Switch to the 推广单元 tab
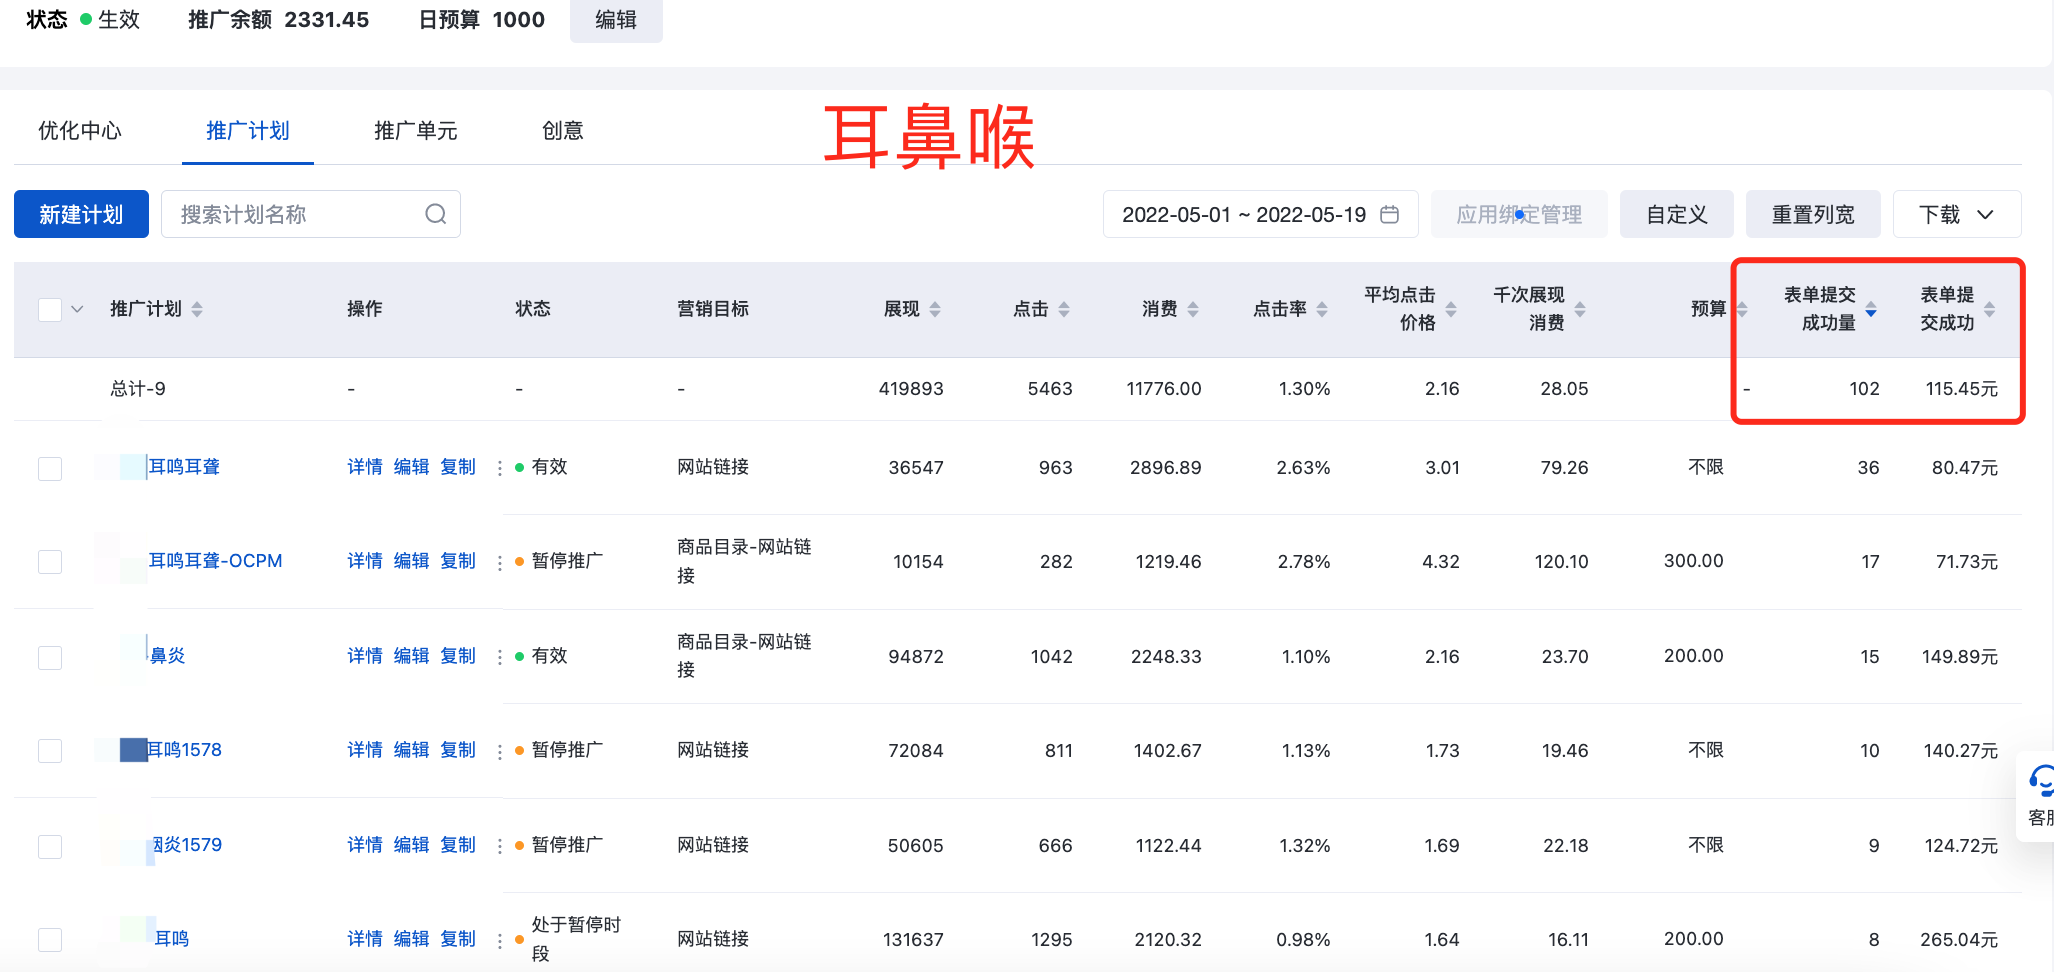This screenshot has width=2054, height=972. click(x=415, y=131)
